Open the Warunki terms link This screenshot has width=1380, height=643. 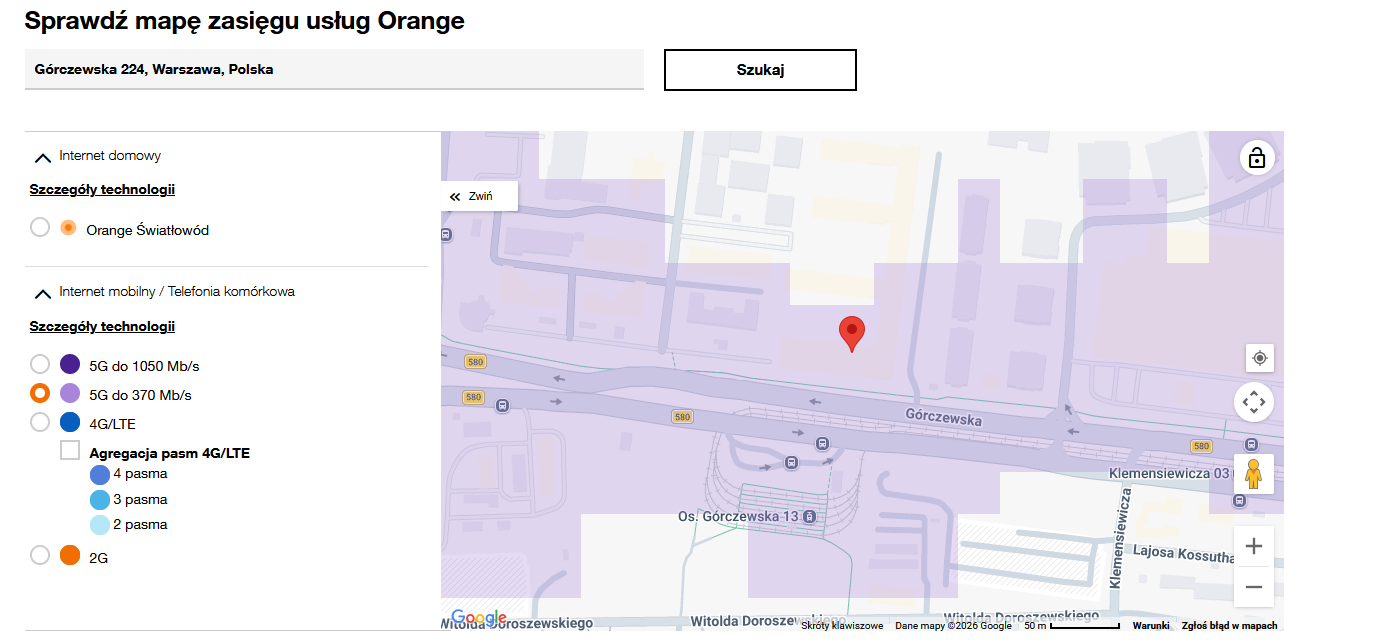[1151, 626]
